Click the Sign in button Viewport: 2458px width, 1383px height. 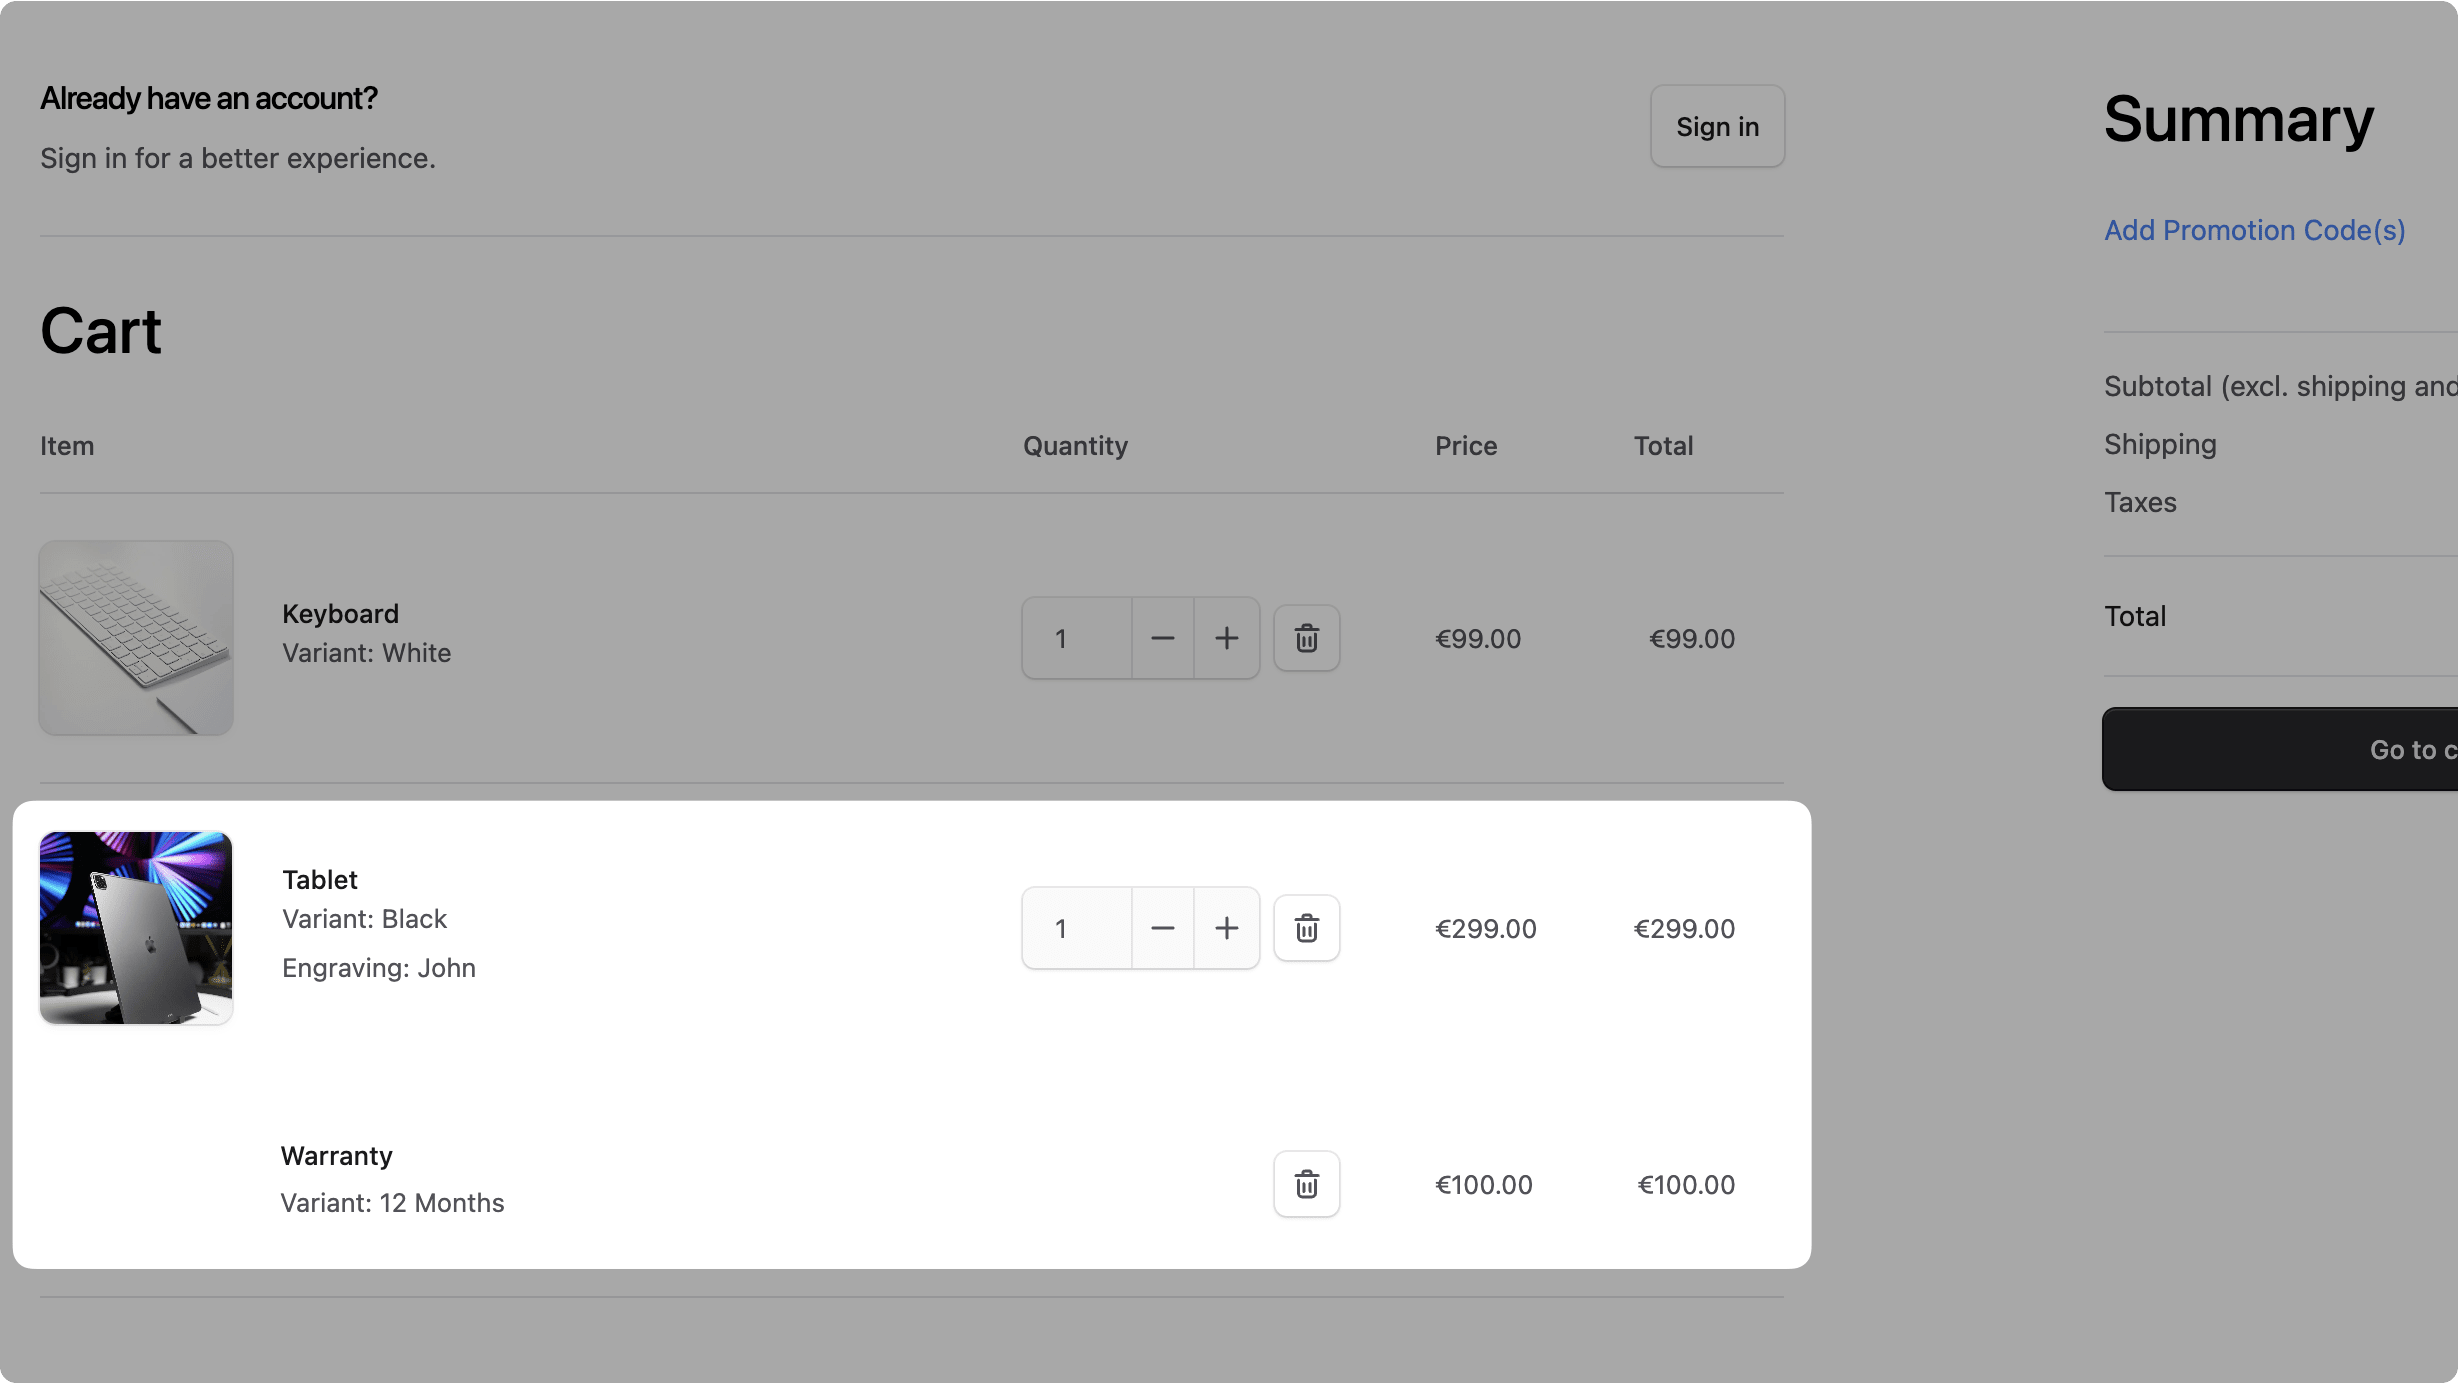click(x=1717, y=126)
